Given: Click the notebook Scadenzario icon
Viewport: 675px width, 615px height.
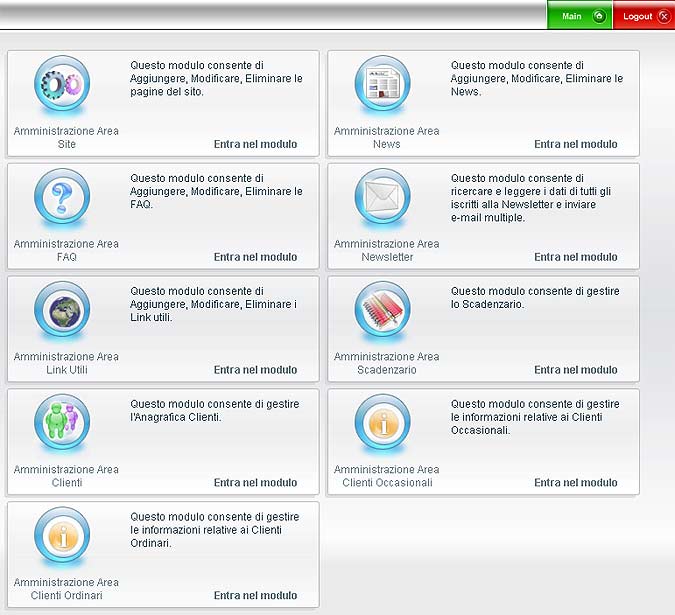Looking at the screenshot, I should 382,309.
